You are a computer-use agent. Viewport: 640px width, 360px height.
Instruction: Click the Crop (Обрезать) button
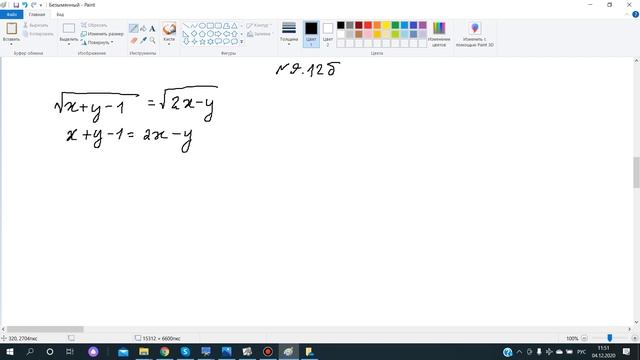[x=94, y=25]
